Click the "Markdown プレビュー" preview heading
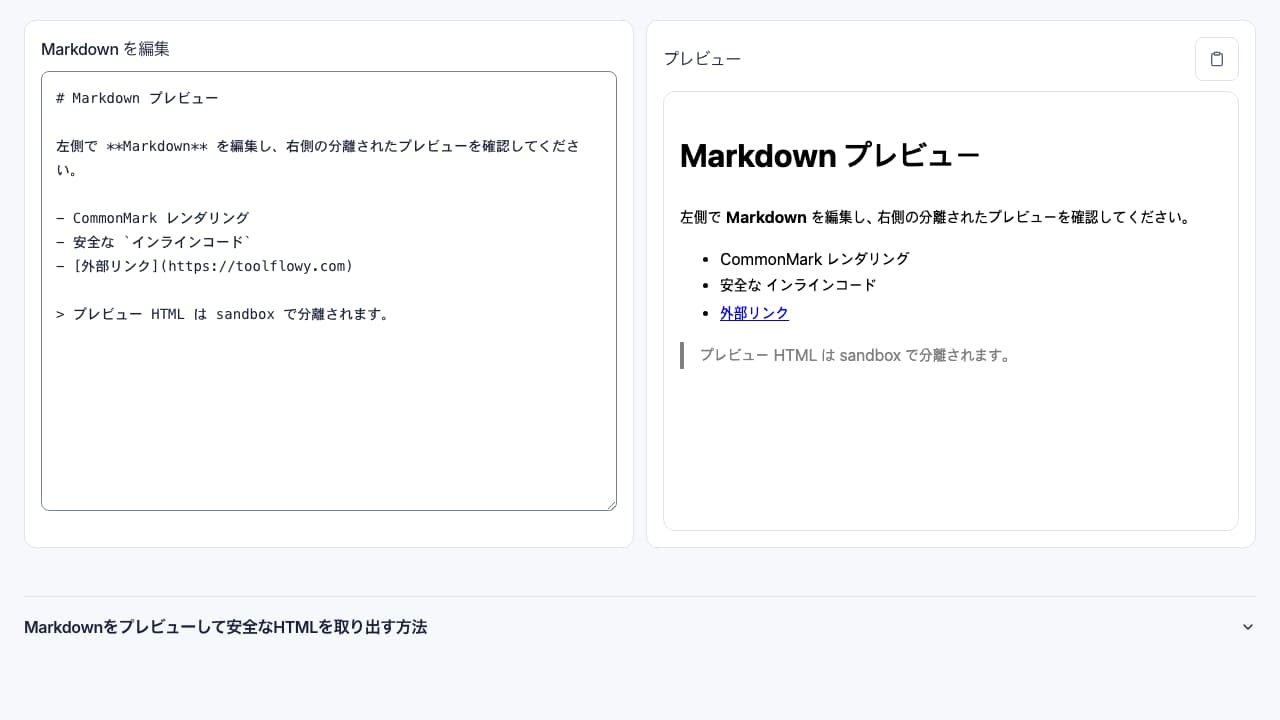Viewport: 1280px width, 720px height. [x=830, y=156]
